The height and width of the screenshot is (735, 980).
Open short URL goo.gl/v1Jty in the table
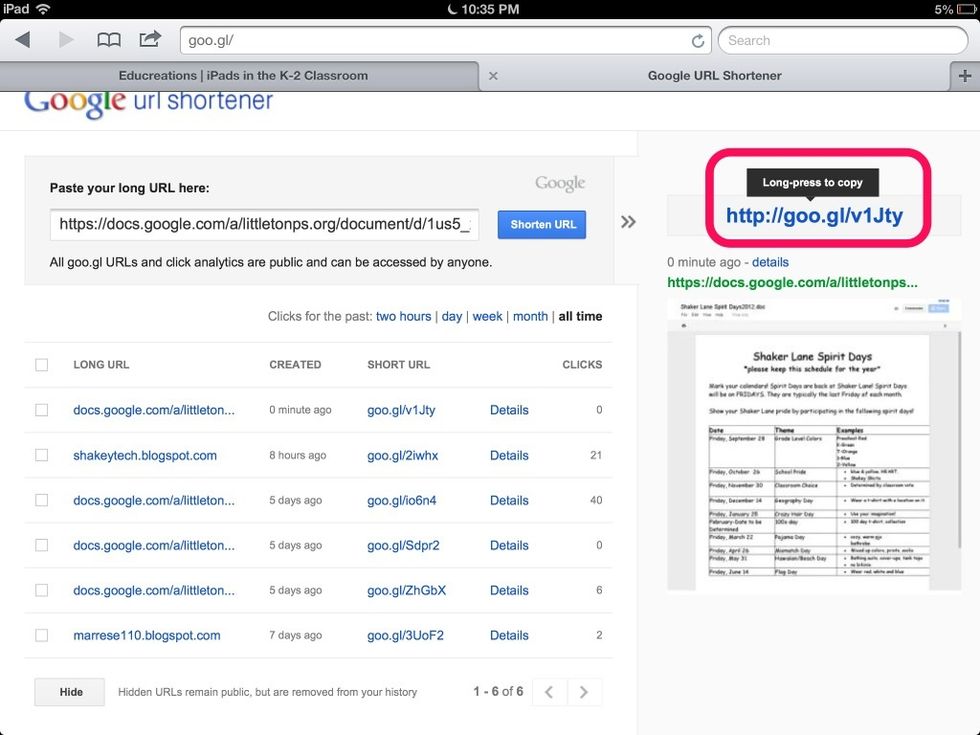point(401,410)
